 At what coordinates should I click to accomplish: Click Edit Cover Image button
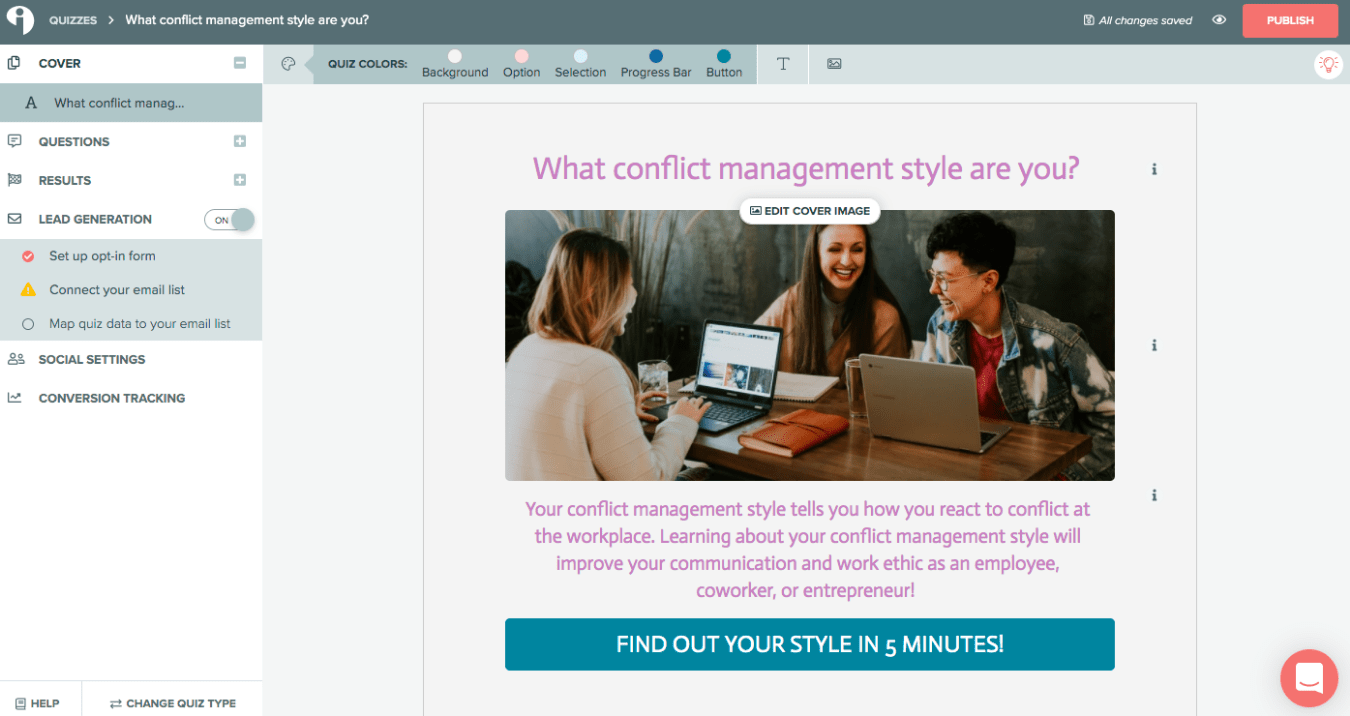coord(810,211)
